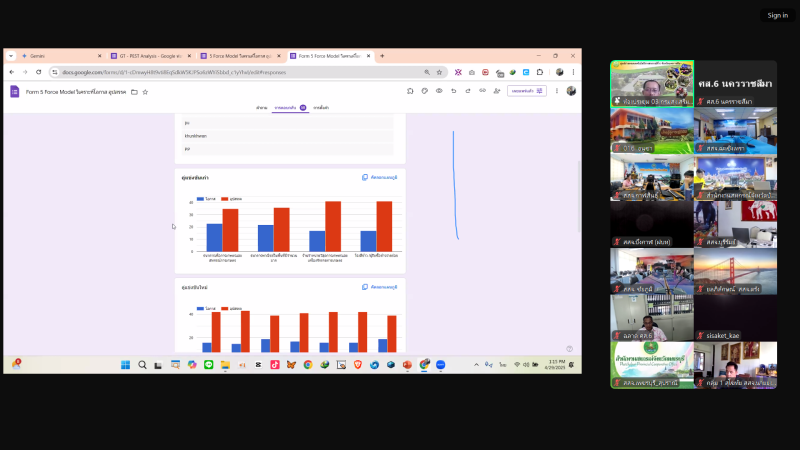Click the browser profile avatar
Viewport: 800px width, 450px height.
[x=560, y=72]
